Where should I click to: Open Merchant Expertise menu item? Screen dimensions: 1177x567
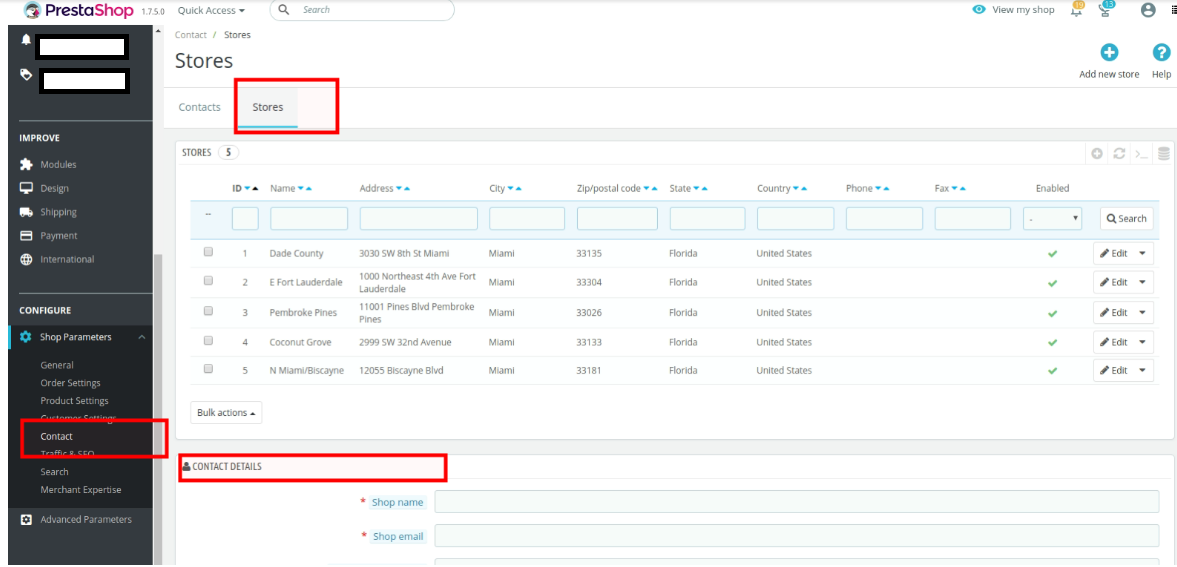[x=81, y=490]
